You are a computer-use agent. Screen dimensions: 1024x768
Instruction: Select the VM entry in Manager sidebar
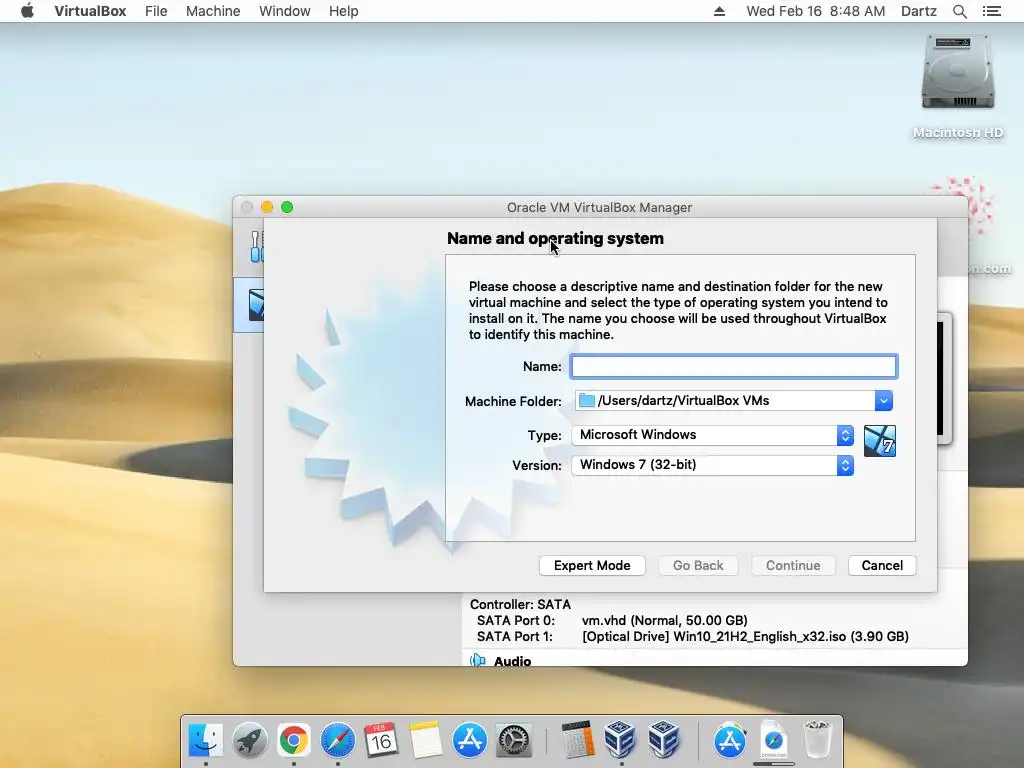249,305
